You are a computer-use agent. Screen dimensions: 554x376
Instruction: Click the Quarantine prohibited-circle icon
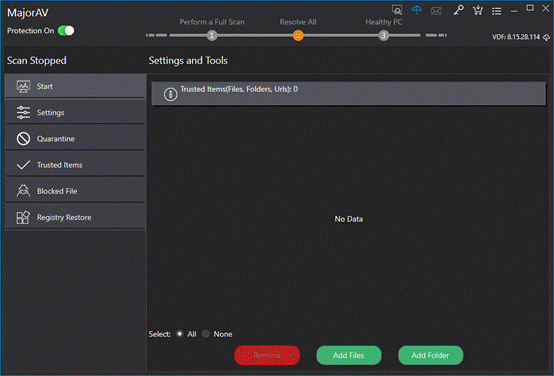pyautogui.click(x=23, y=139)
